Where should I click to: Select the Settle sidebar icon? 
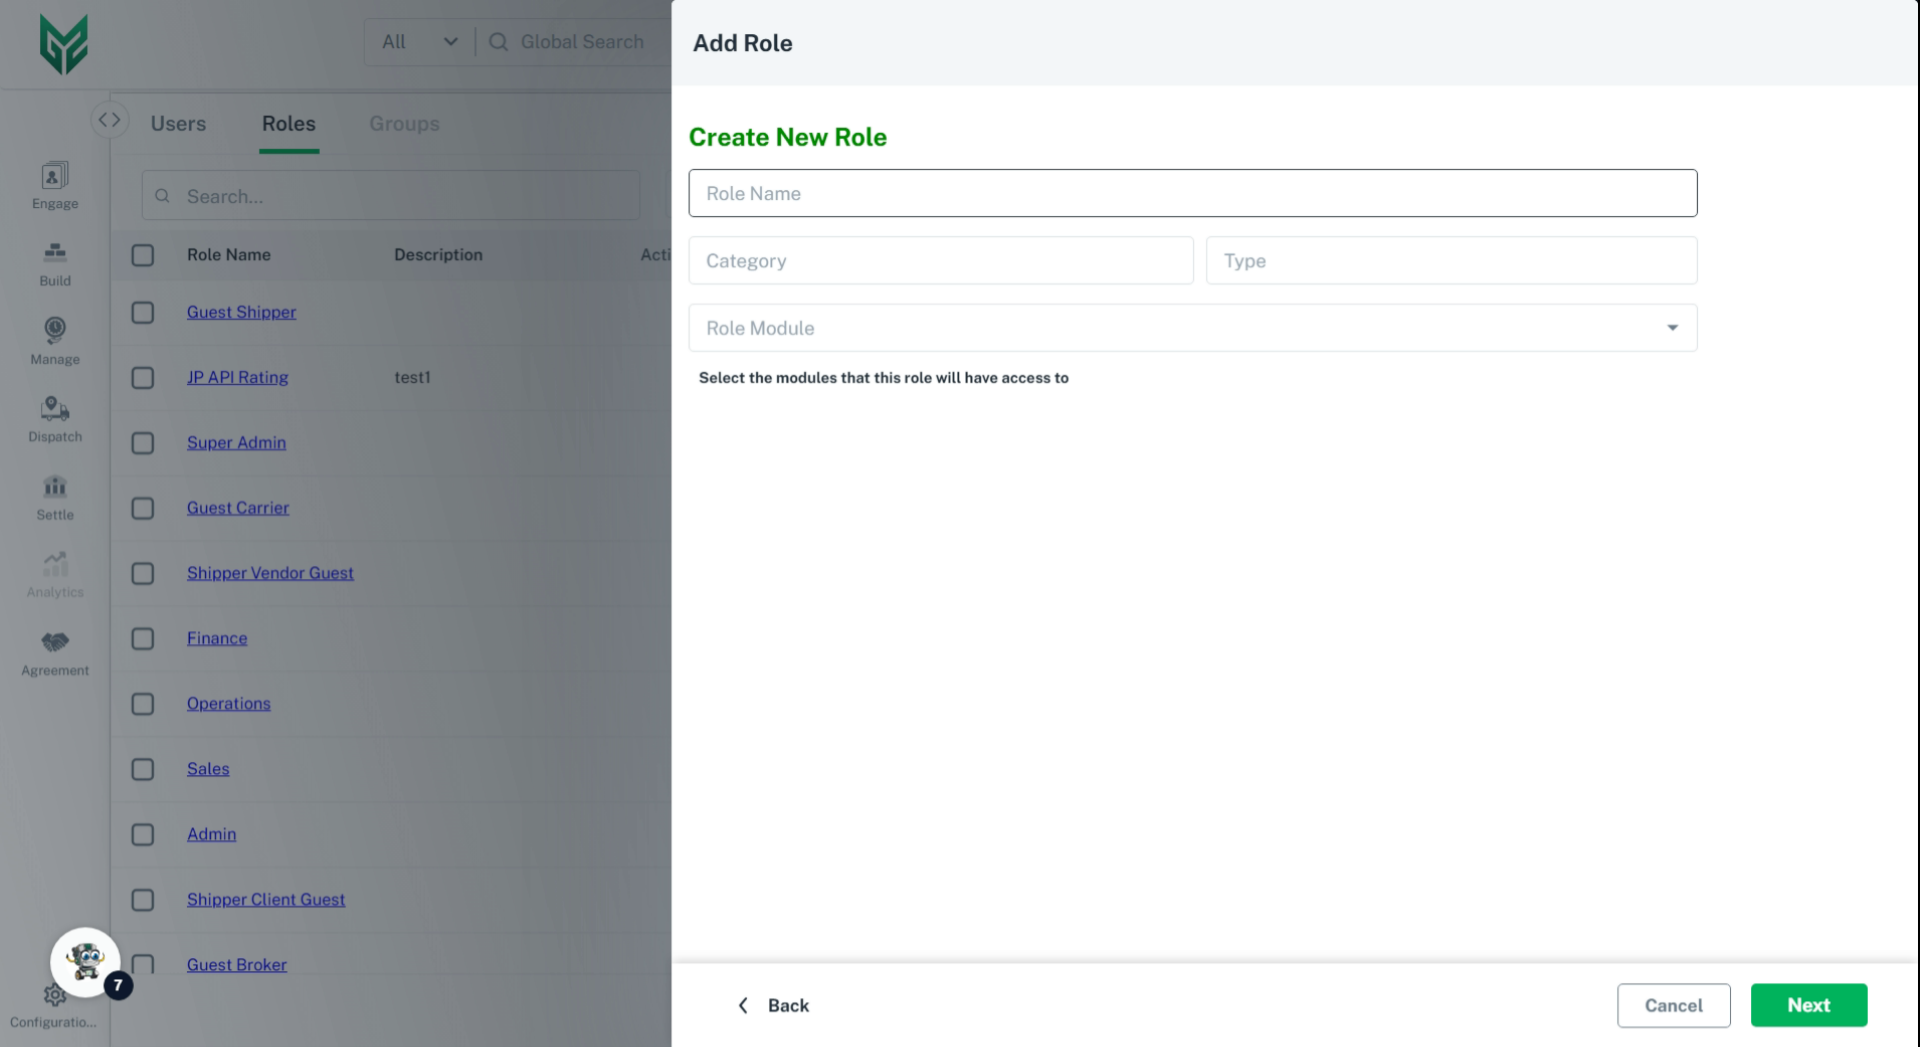pyautogui.click(x=55, y=487)
